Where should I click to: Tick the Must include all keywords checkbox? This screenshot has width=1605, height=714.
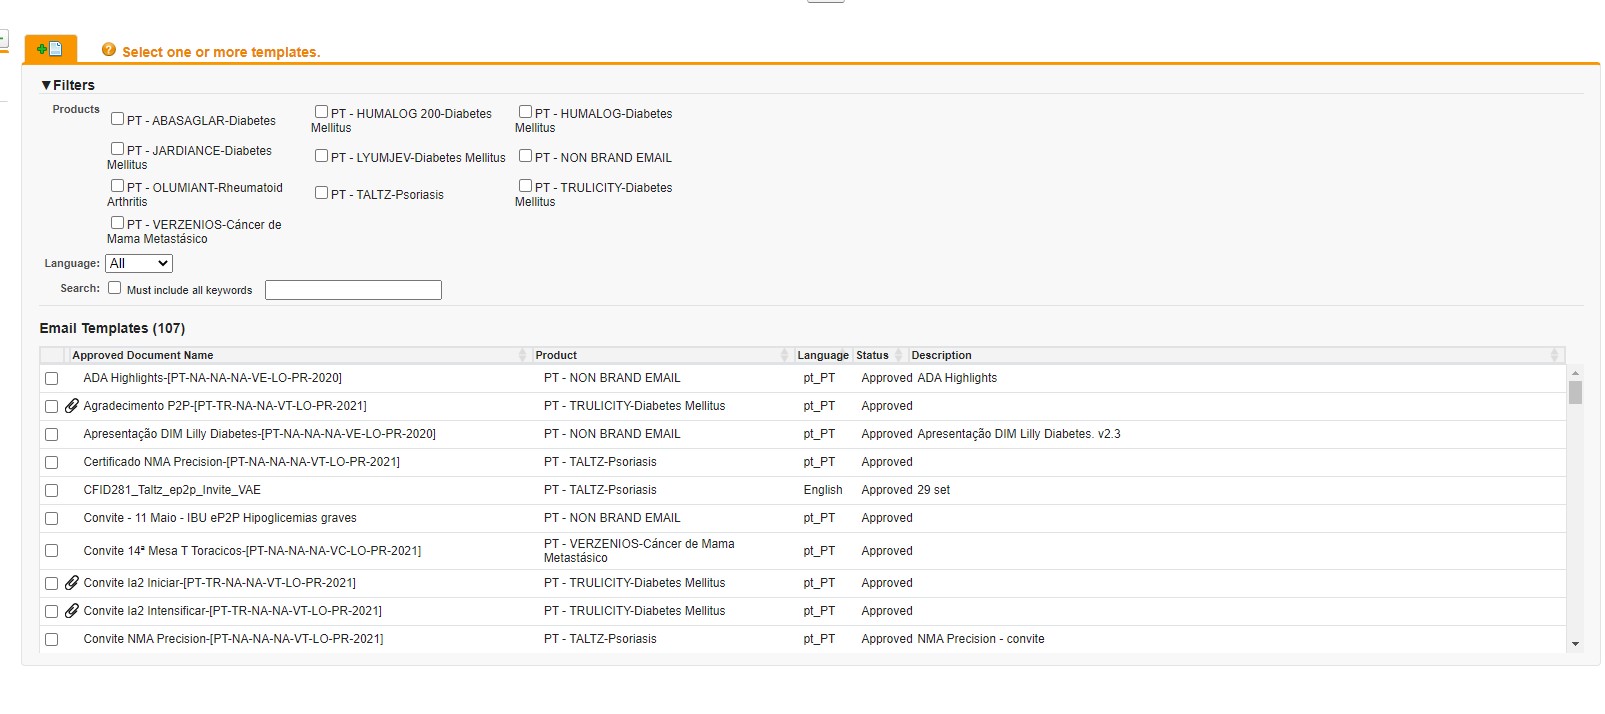tap(115, 288)
